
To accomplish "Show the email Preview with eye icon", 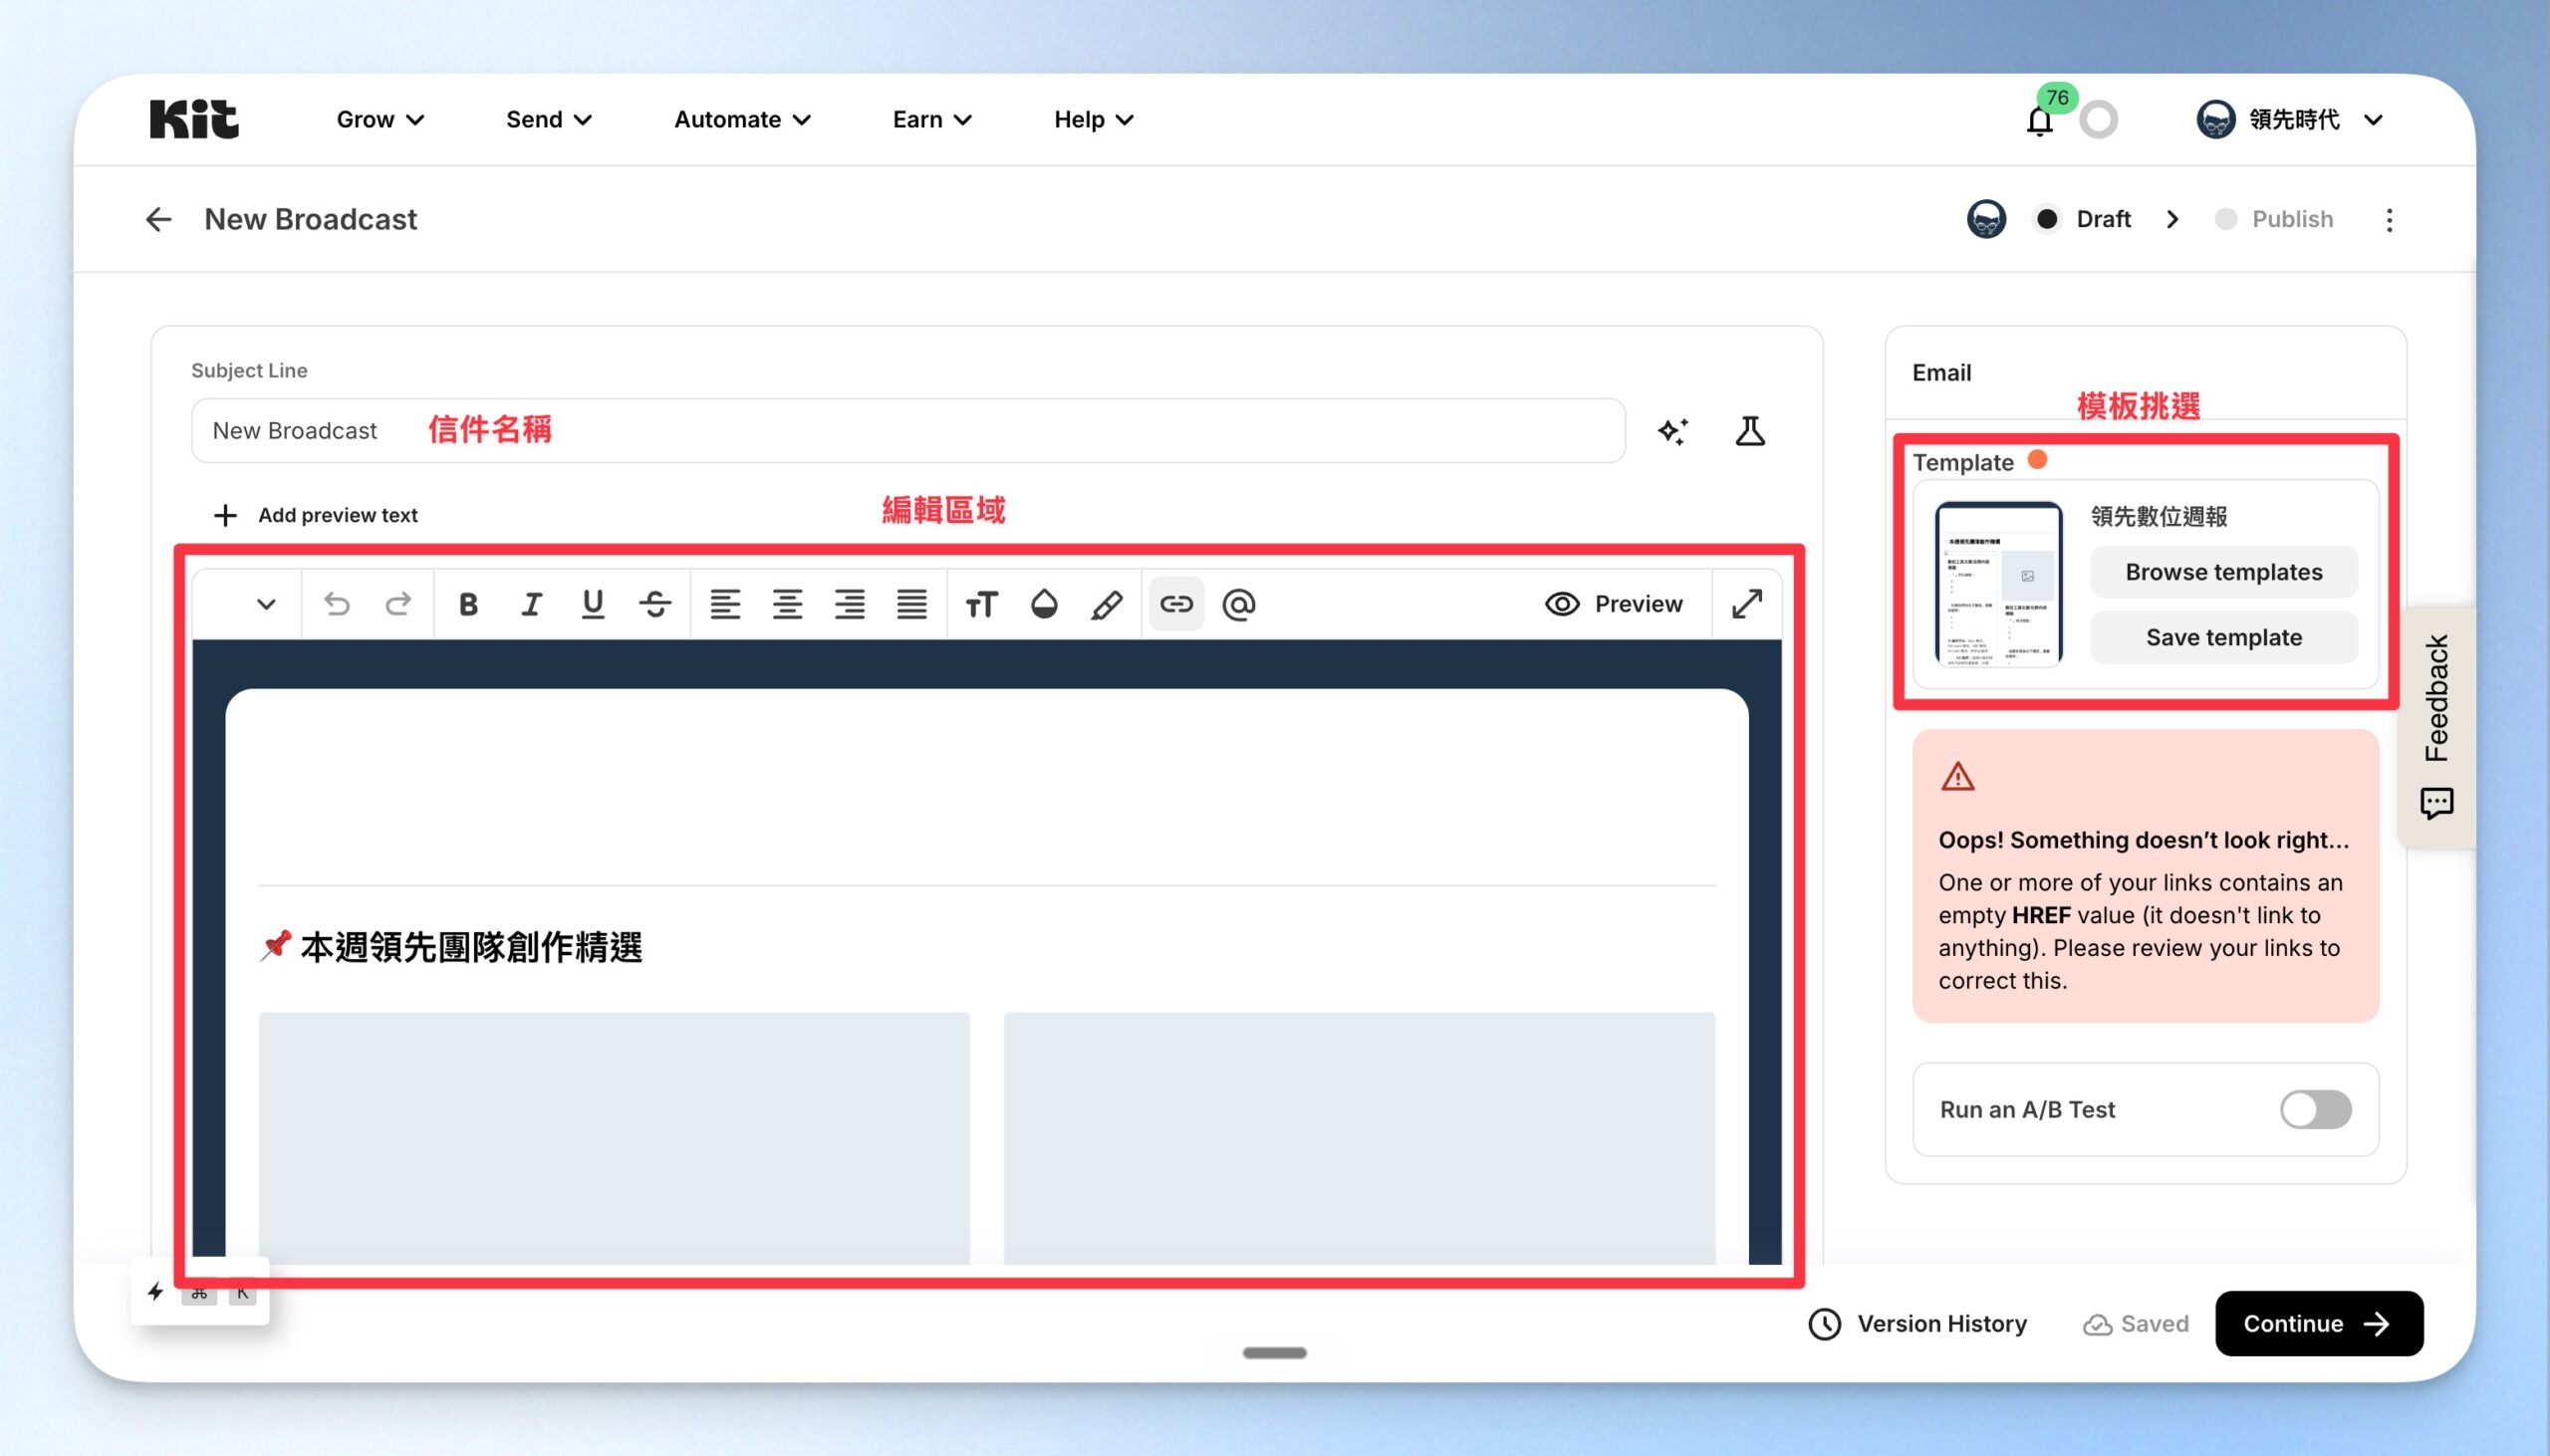I will pos(1614,604).
